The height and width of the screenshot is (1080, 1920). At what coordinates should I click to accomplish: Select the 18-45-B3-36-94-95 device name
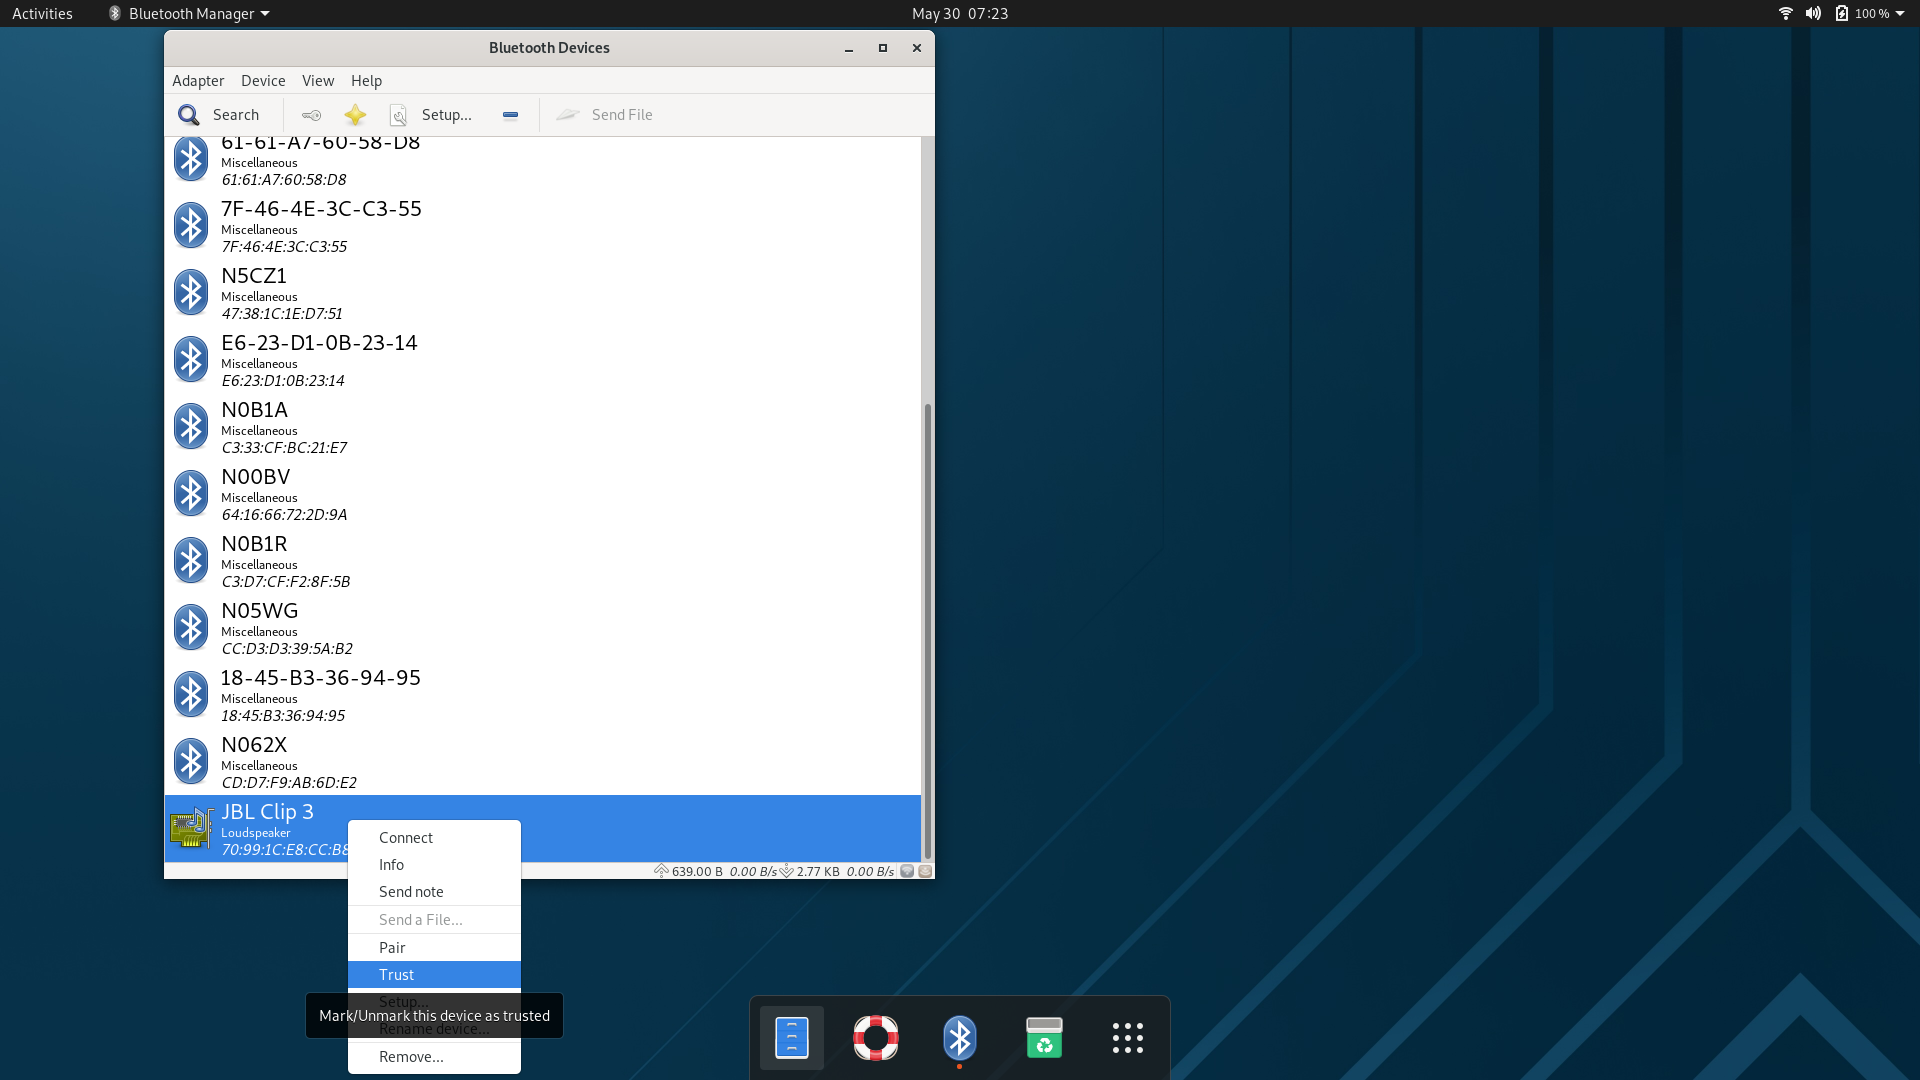pos(320,678)
